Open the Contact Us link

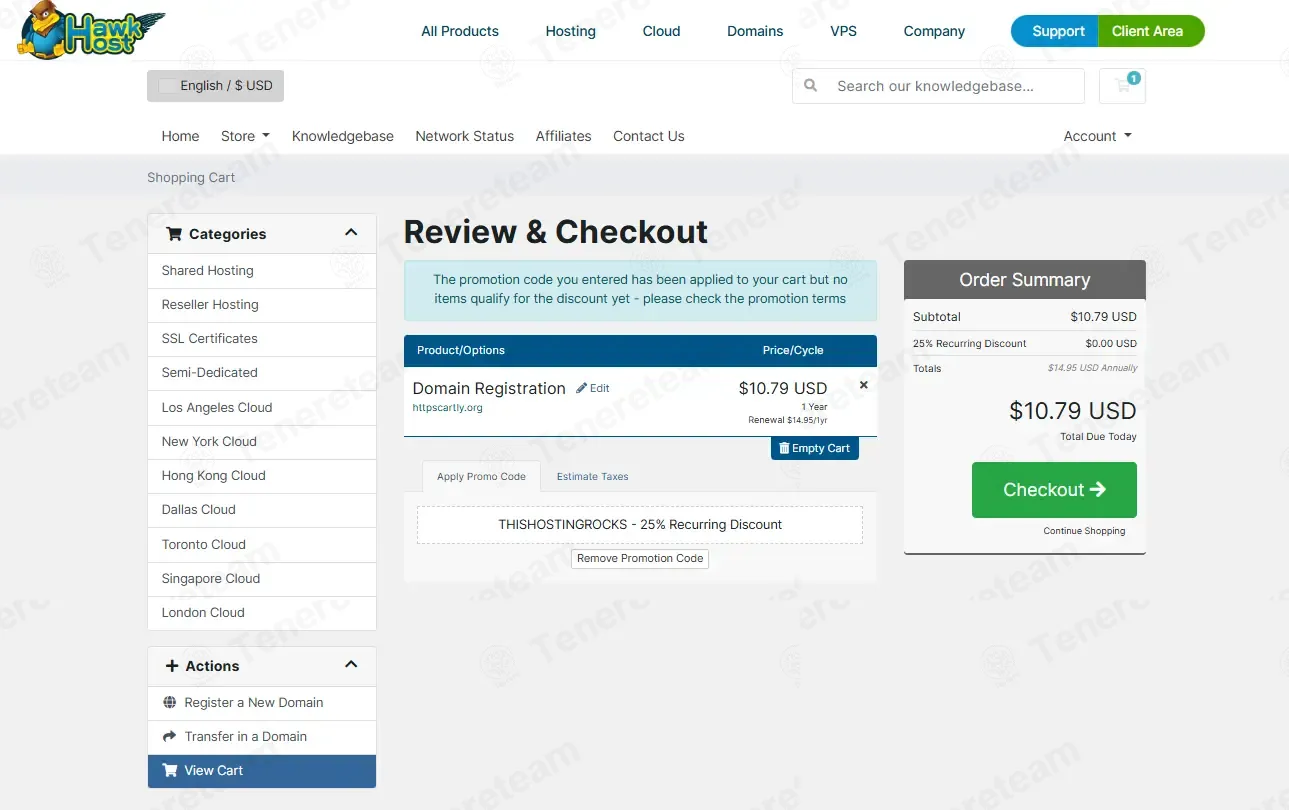tap(649, 136)
